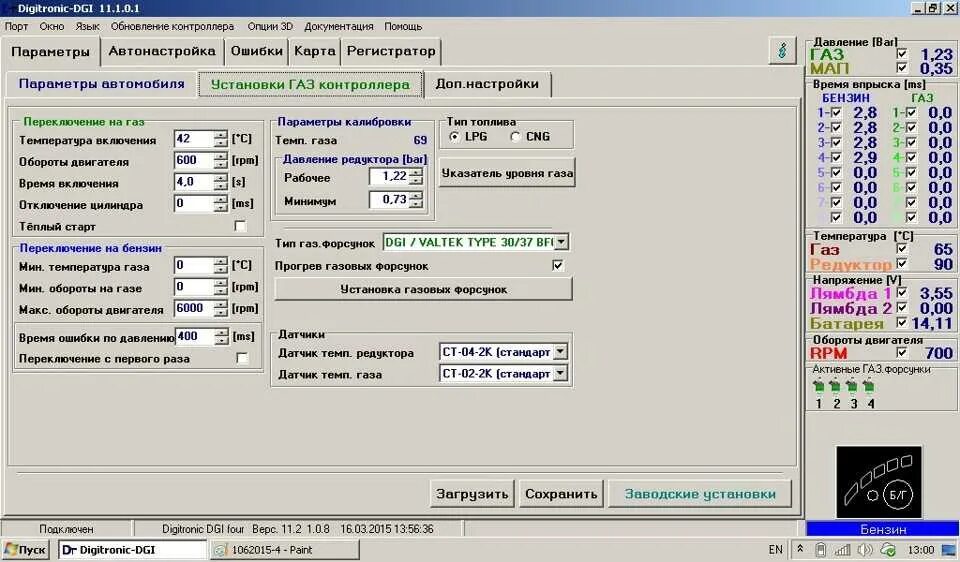Click the Мин. обороты на газе input field

(x=194, y=287)
